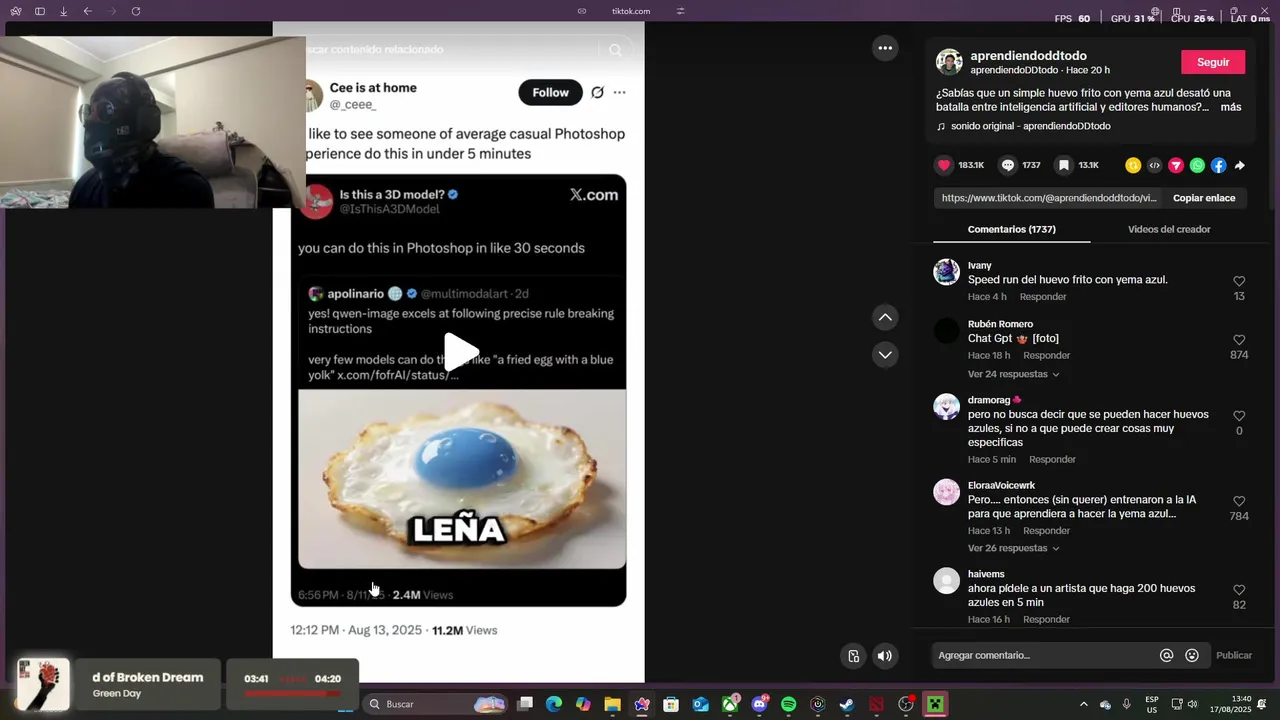This screenshot has width=1280, height=720.
Task: Expand the description with más
Action: coord(1230,107)
